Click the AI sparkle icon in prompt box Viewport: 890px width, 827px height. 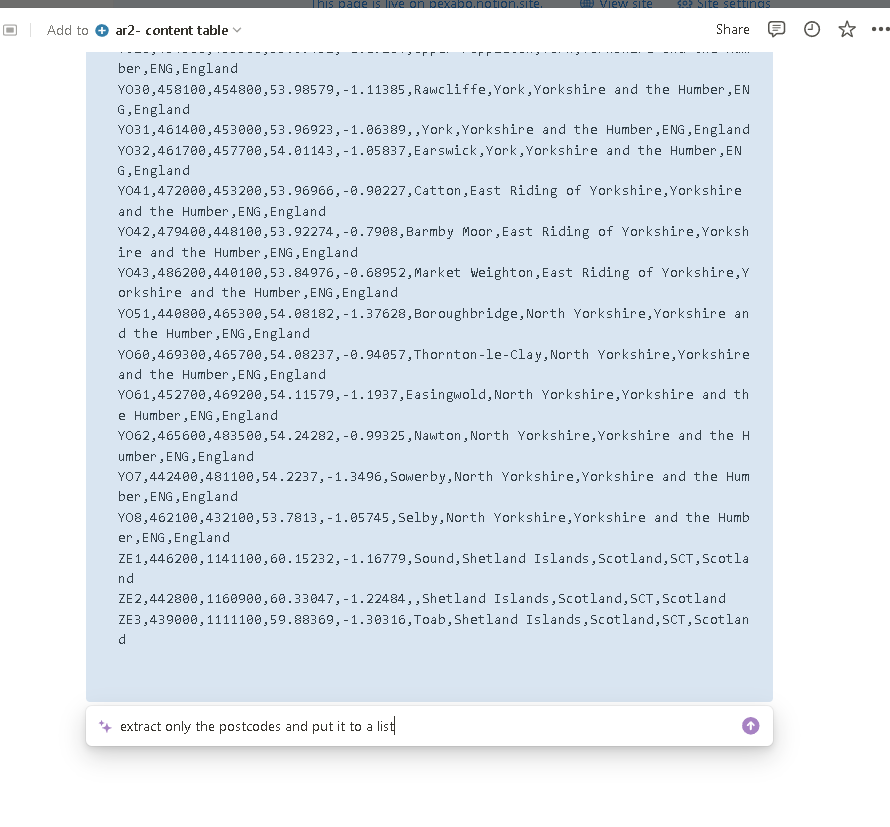105,726
